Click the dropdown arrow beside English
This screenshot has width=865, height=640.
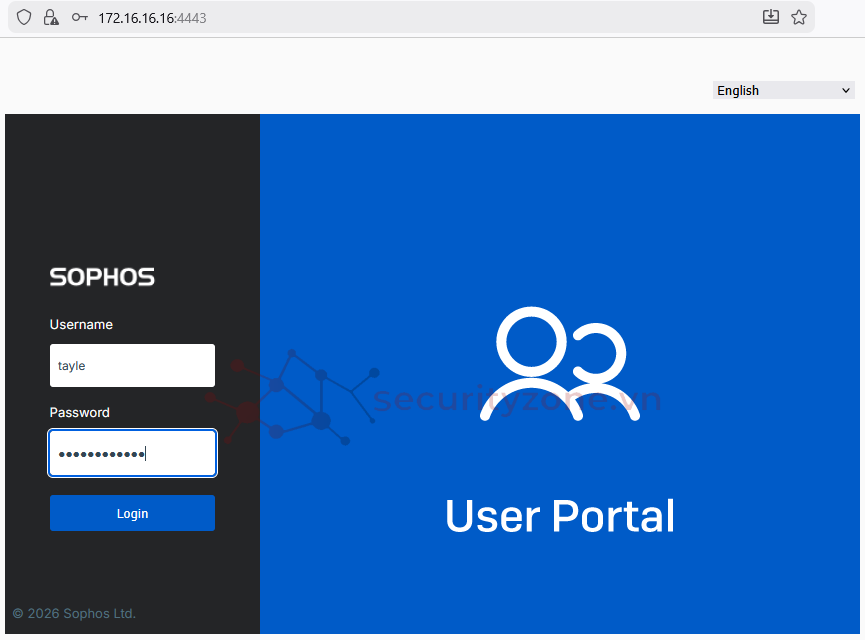click(x=846, y=90)
